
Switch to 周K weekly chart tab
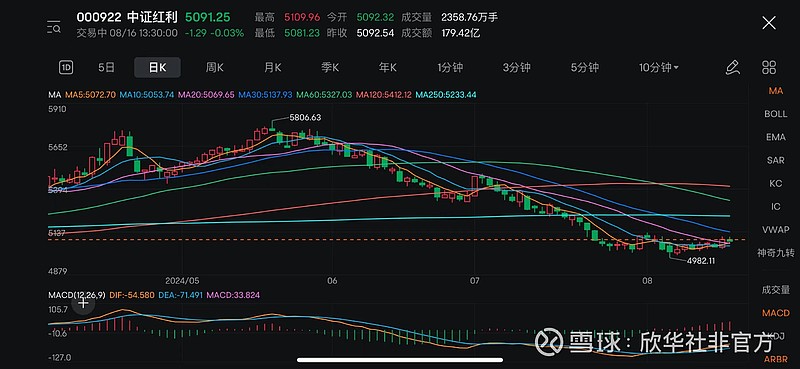pyautogui.click(x=215, y=67)
